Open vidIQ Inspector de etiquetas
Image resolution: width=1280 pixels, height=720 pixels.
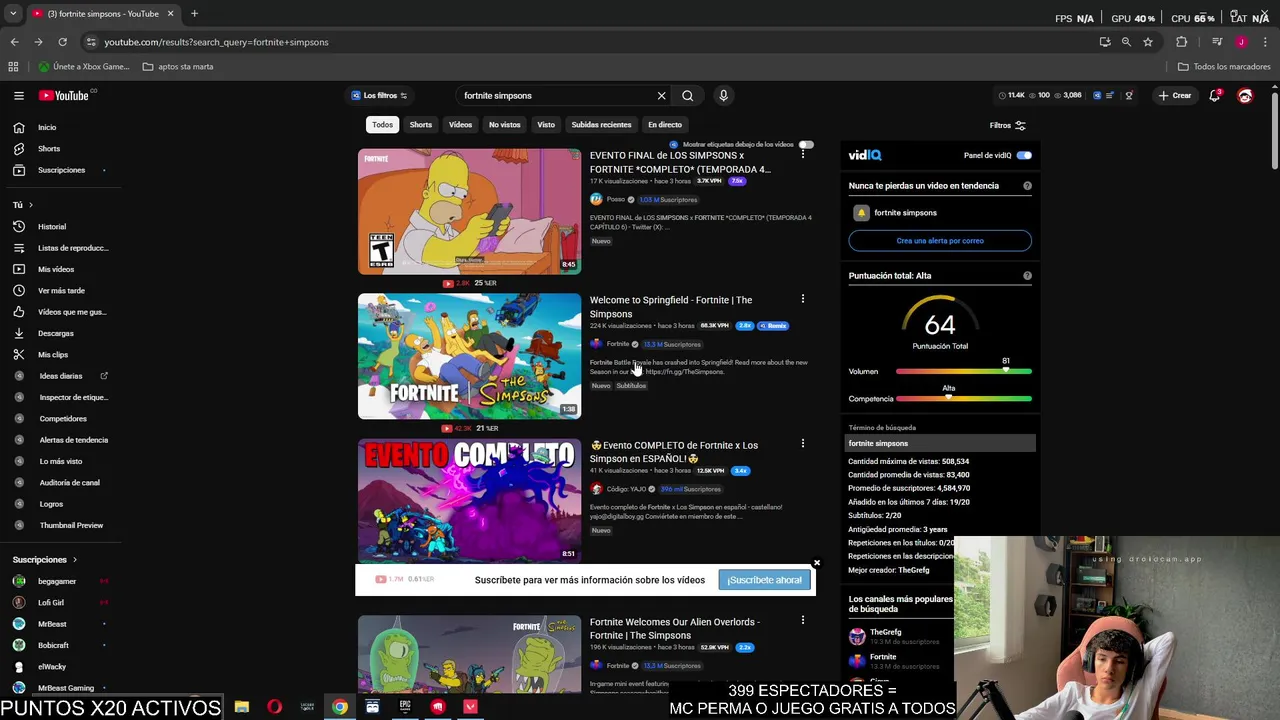click(73, 397)
